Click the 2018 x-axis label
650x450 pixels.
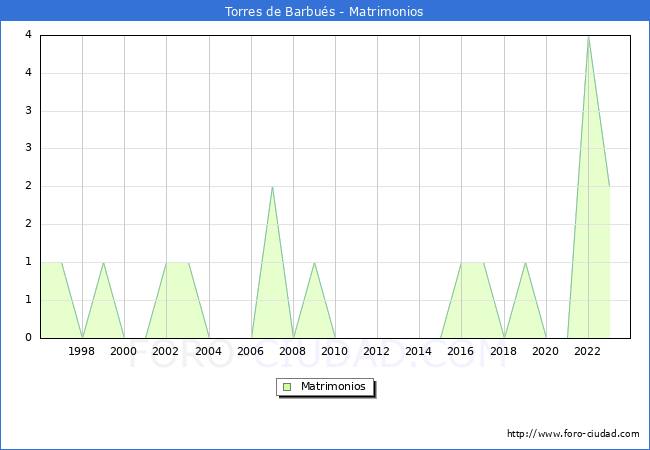503,351
